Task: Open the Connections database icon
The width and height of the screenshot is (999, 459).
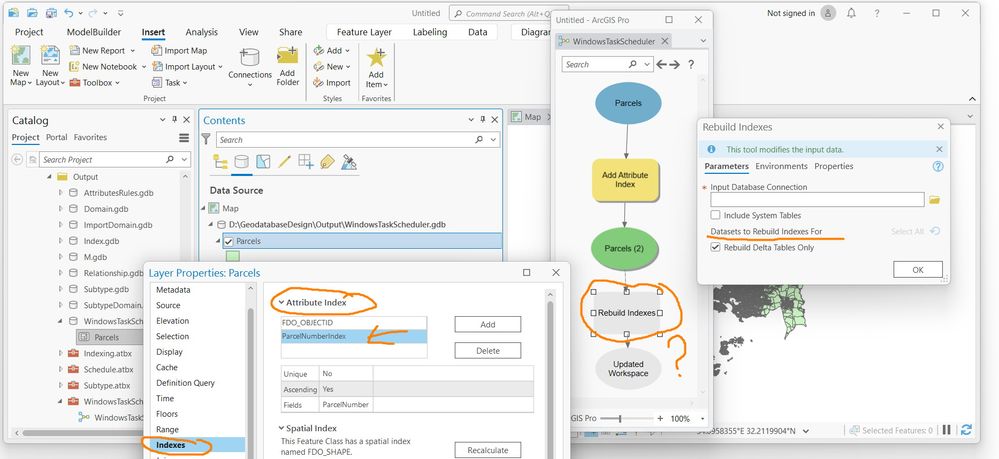Action: (x=250, y=57)
